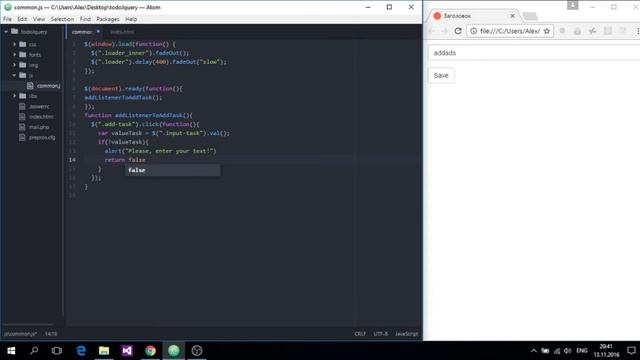Show hidden system tray icons
640x360 pixels.
point(533,351)
